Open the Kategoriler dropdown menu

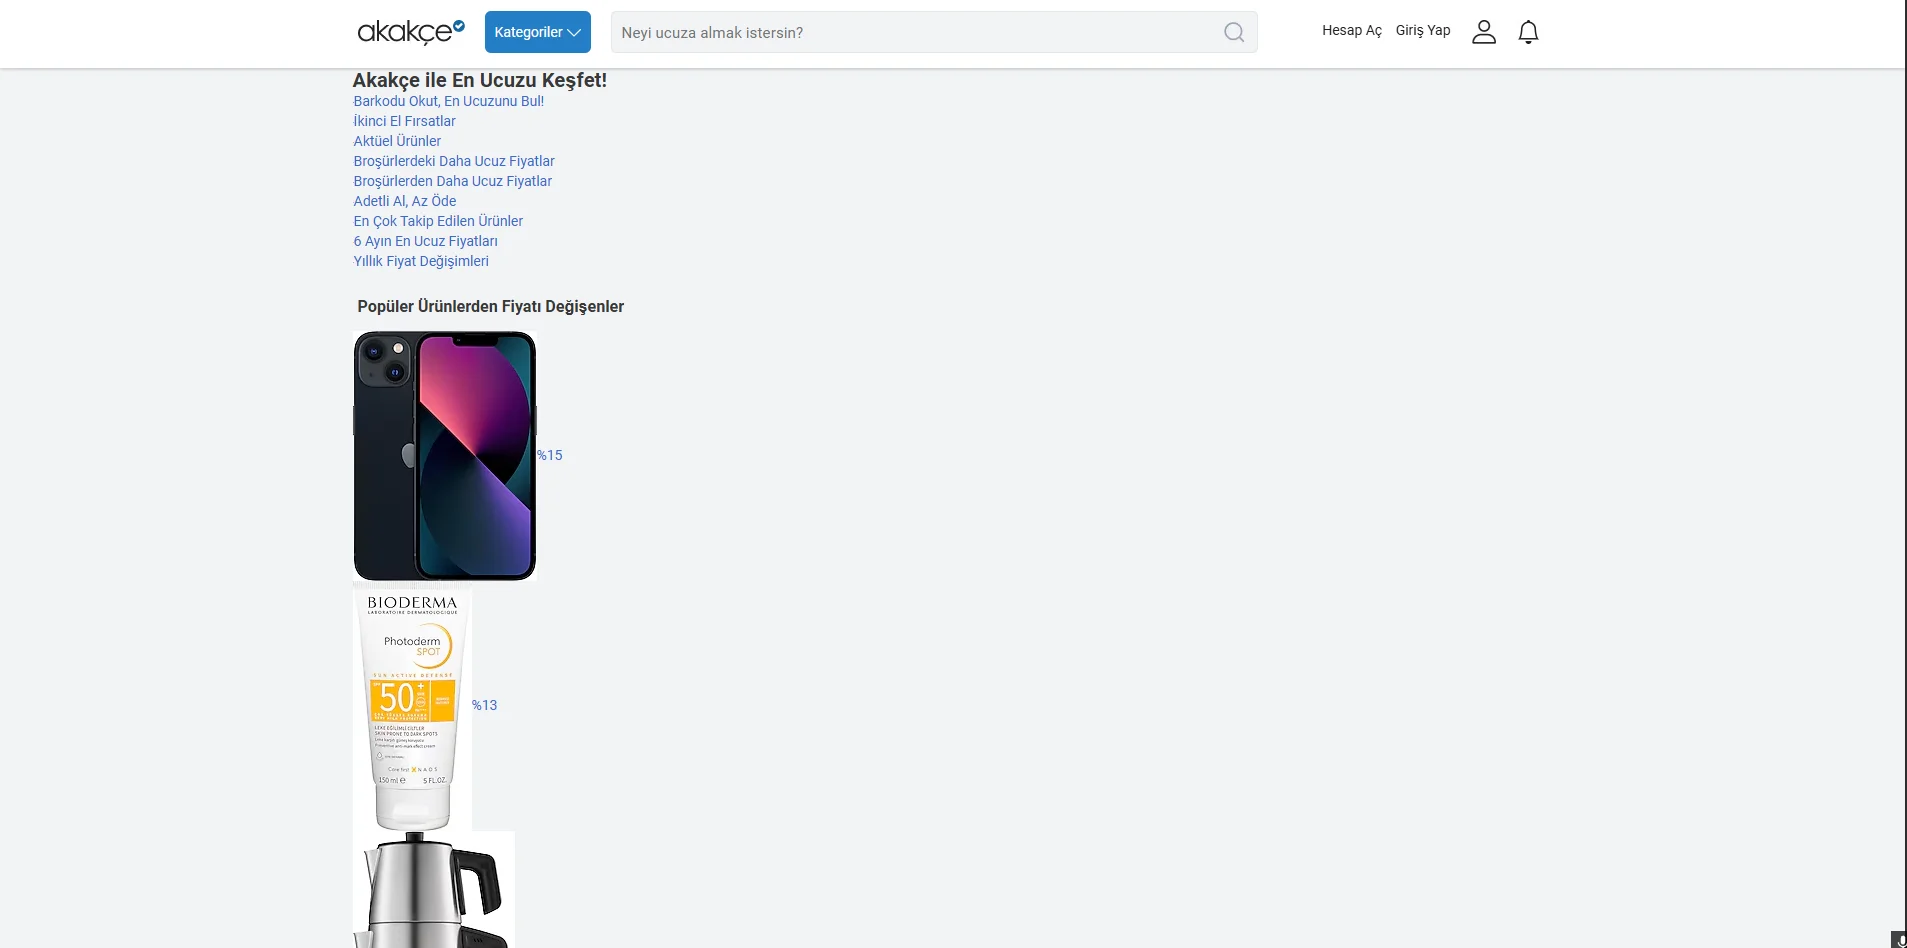tap(538, 32)
